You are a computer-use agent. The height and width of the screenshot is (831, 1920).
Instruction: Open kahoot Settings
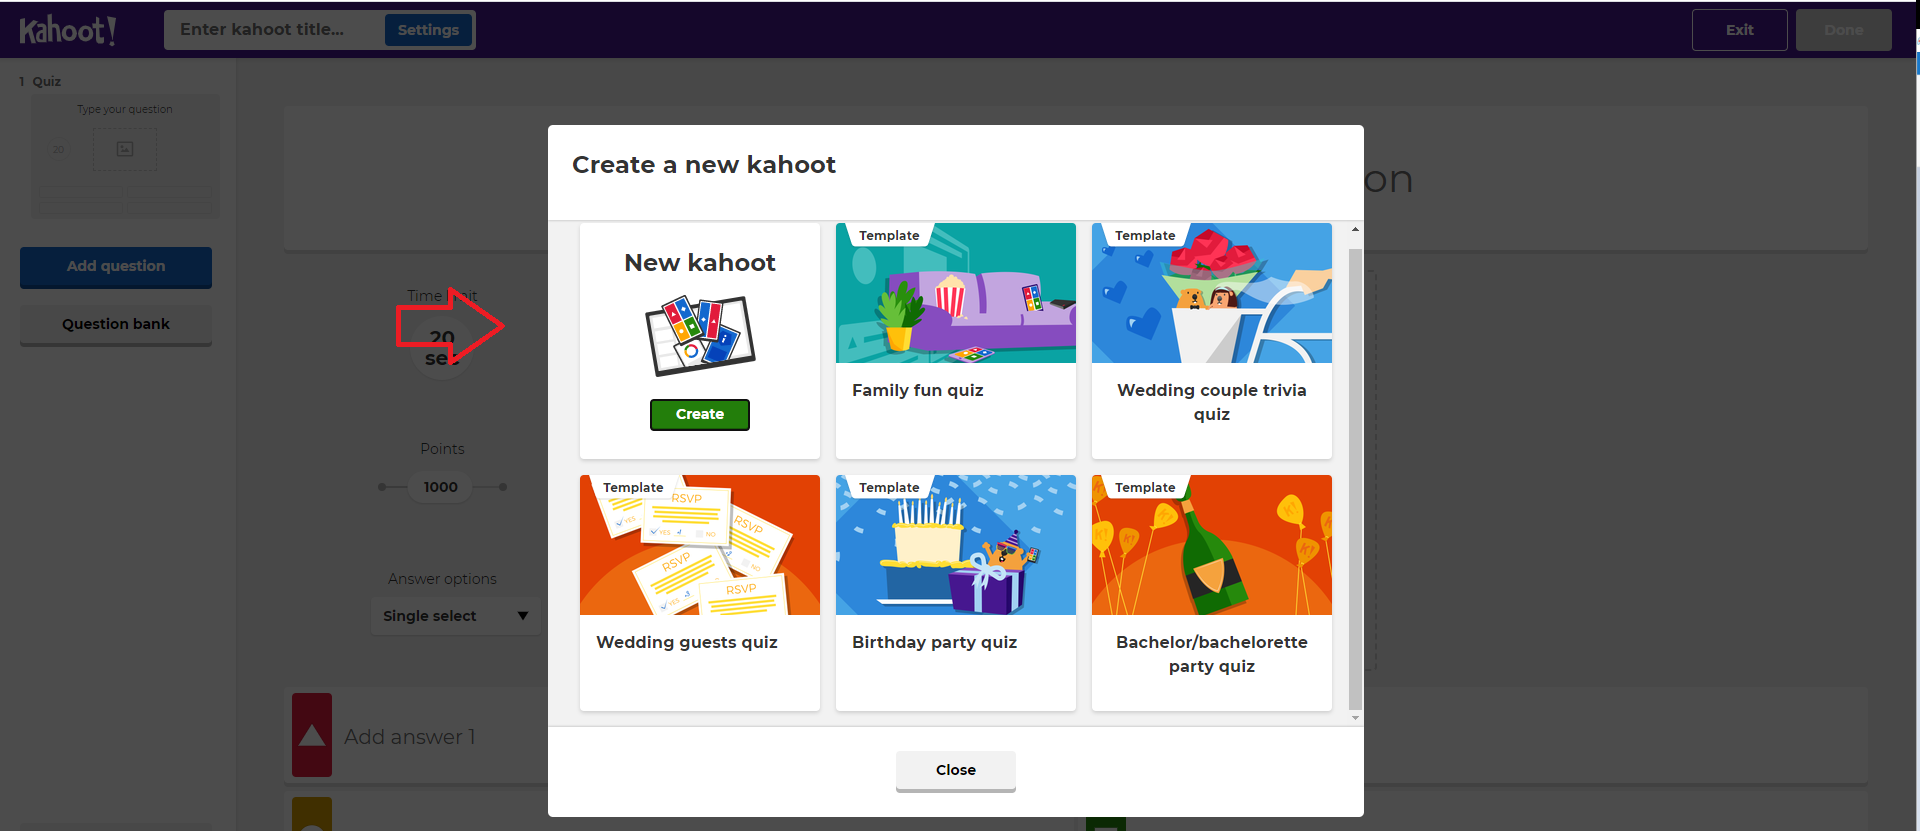(x=428, y=30)
